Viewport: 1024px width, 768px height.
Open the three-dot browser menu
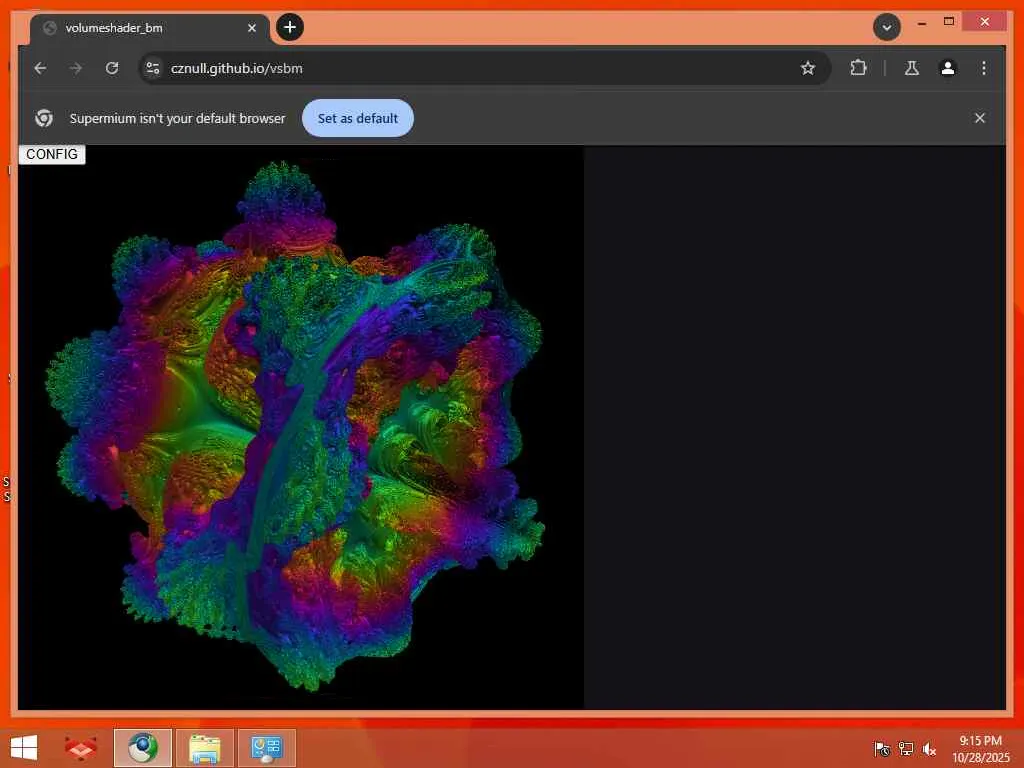pyautogui.click(x=984, y=68)
